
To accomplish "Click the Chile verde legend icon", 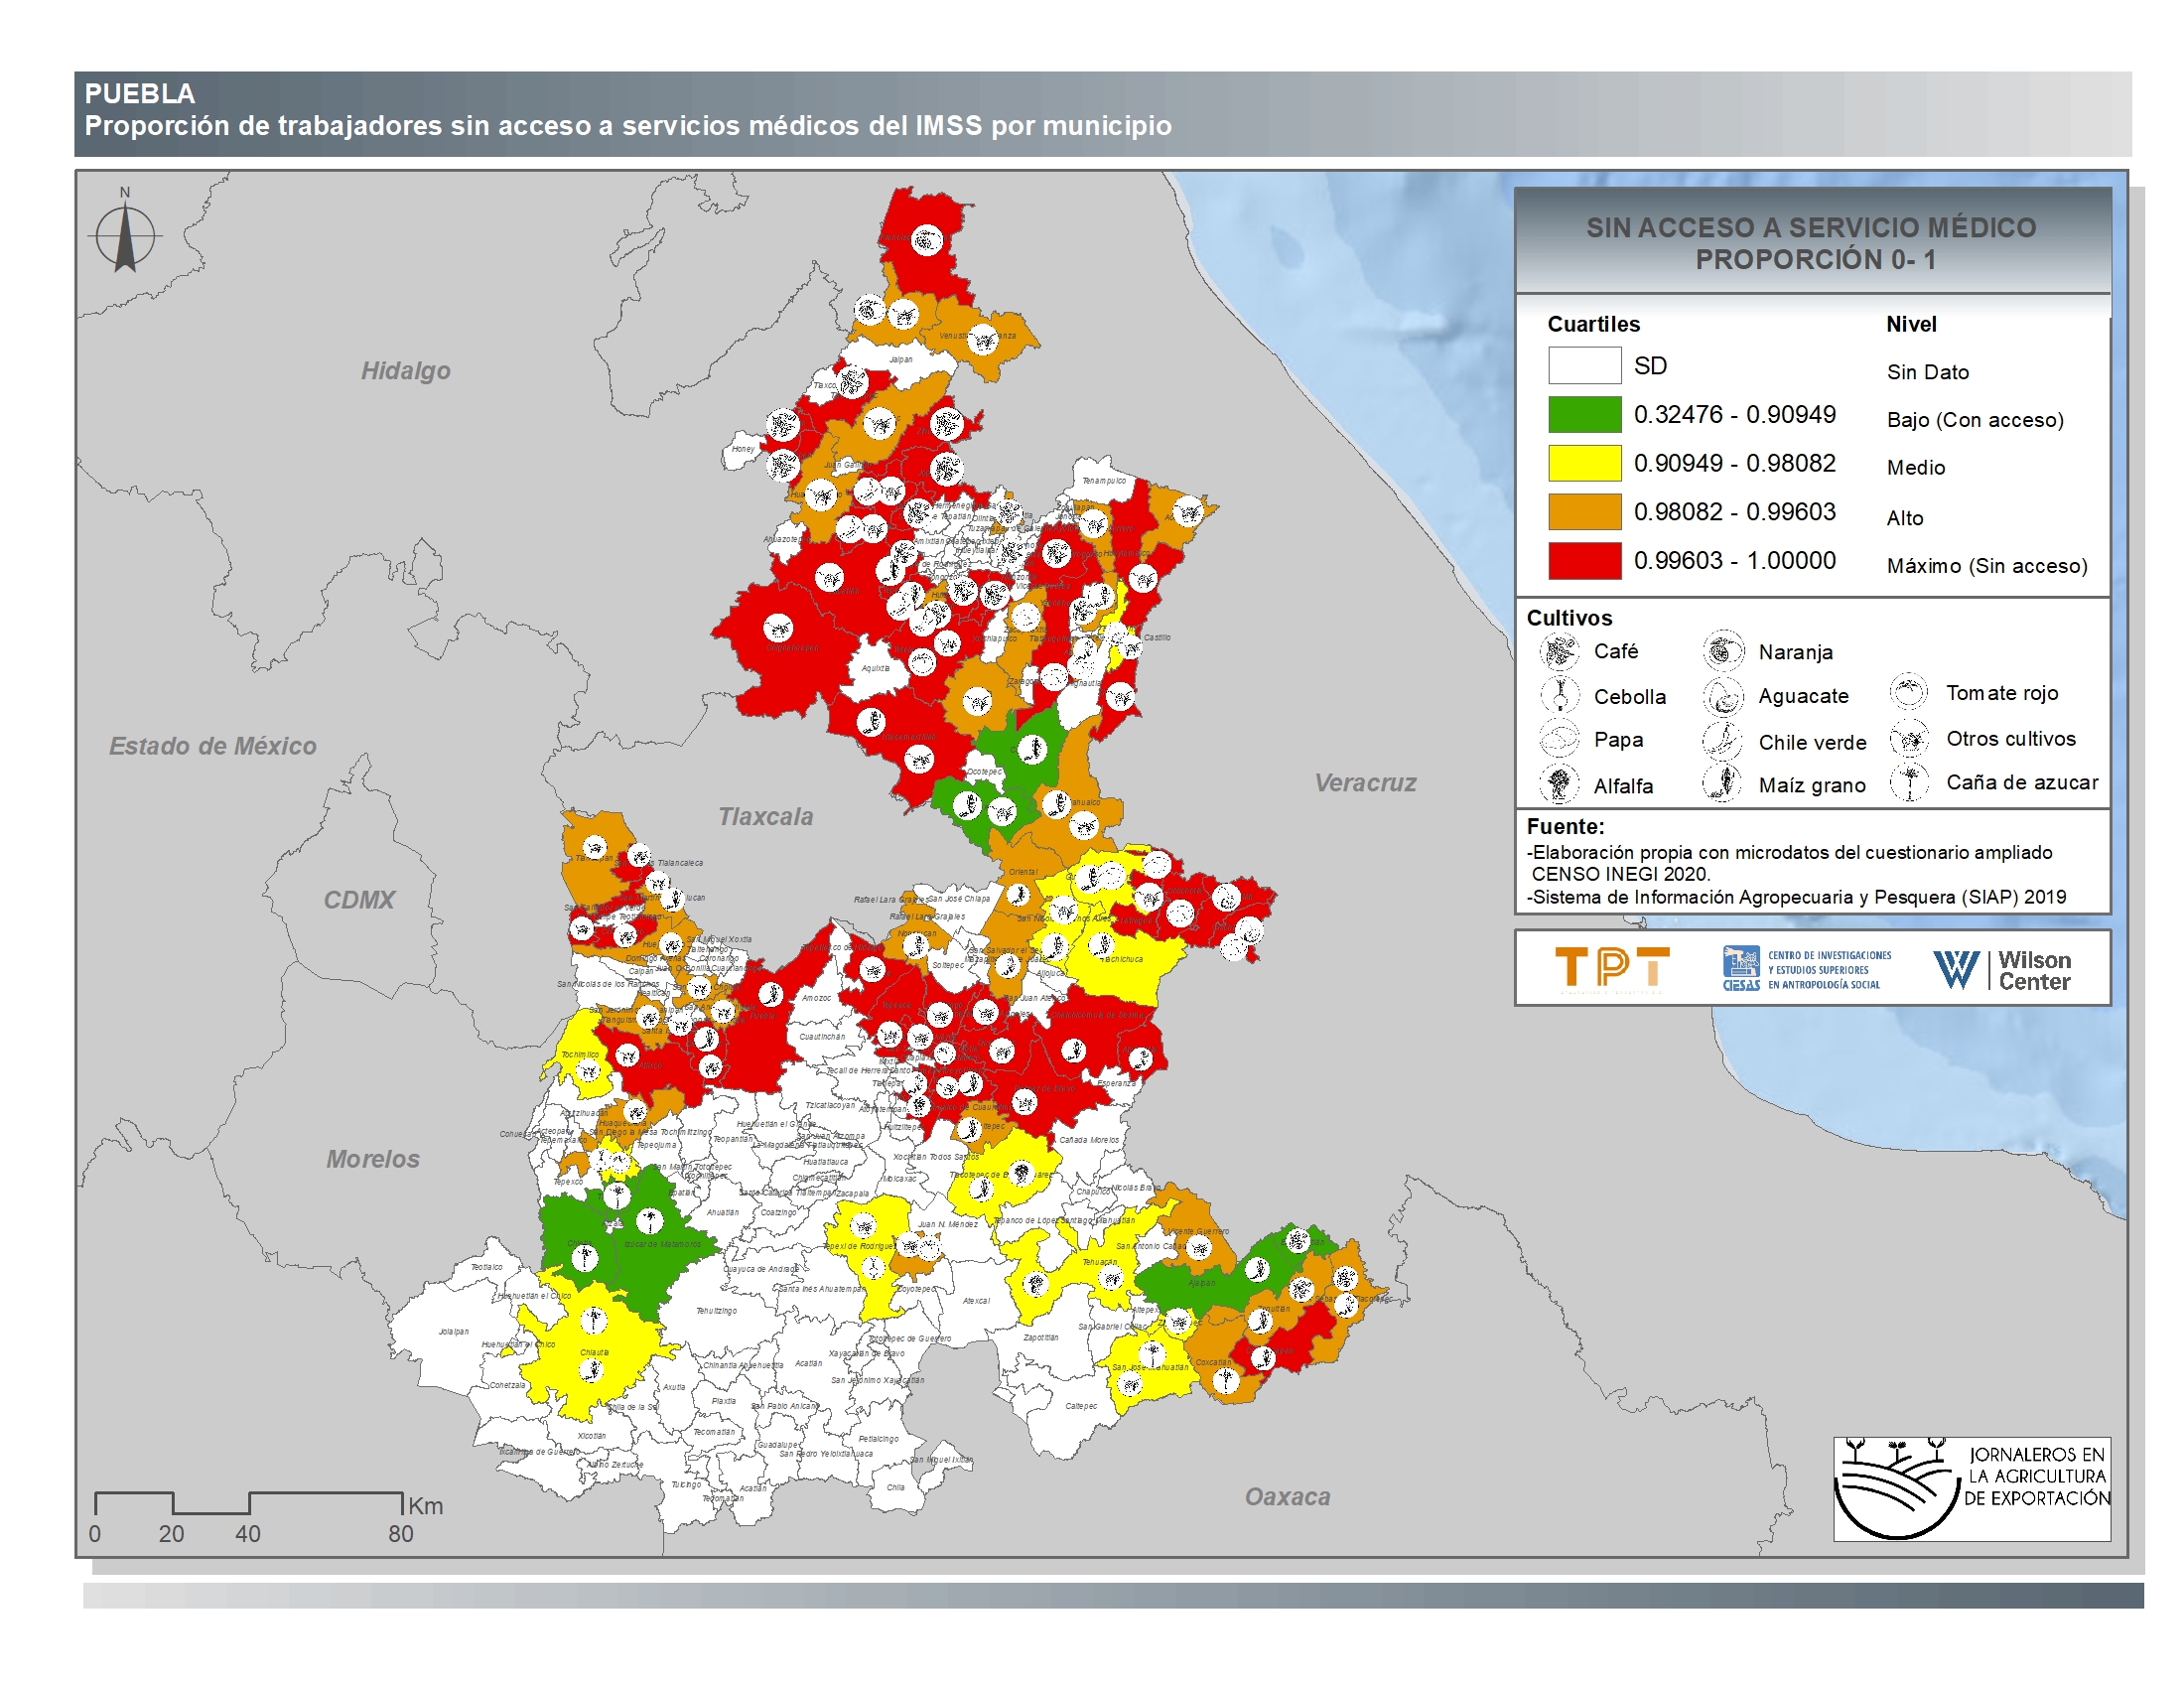I will (x=1723, y=741).
